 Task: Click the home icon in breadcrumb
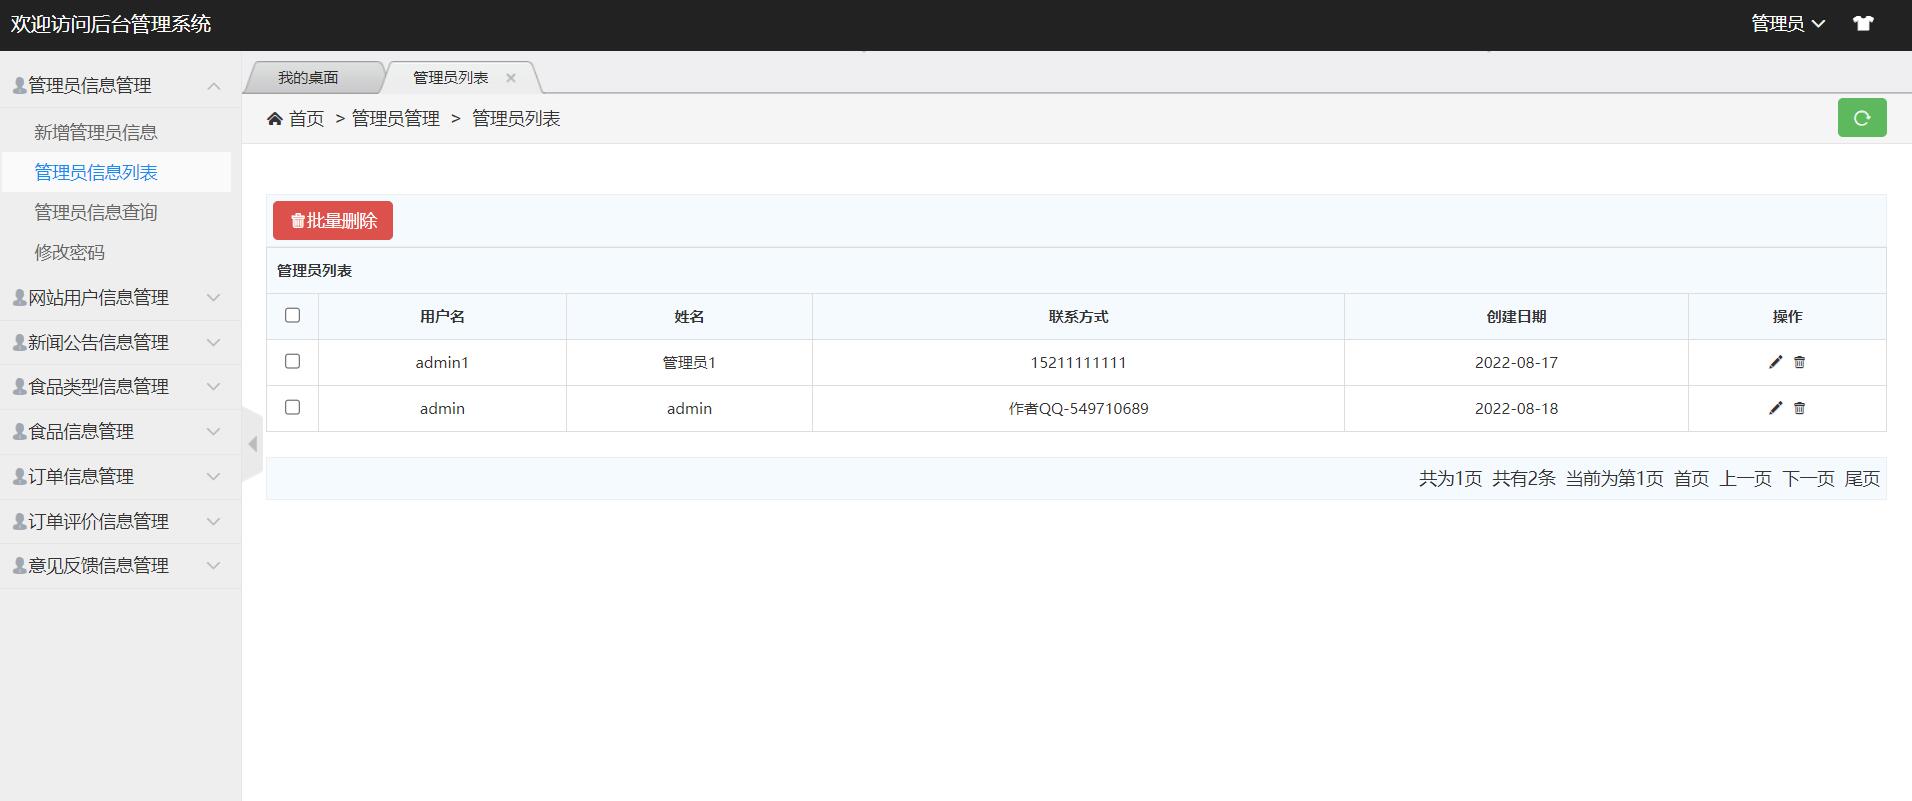[x=275, y=119]
